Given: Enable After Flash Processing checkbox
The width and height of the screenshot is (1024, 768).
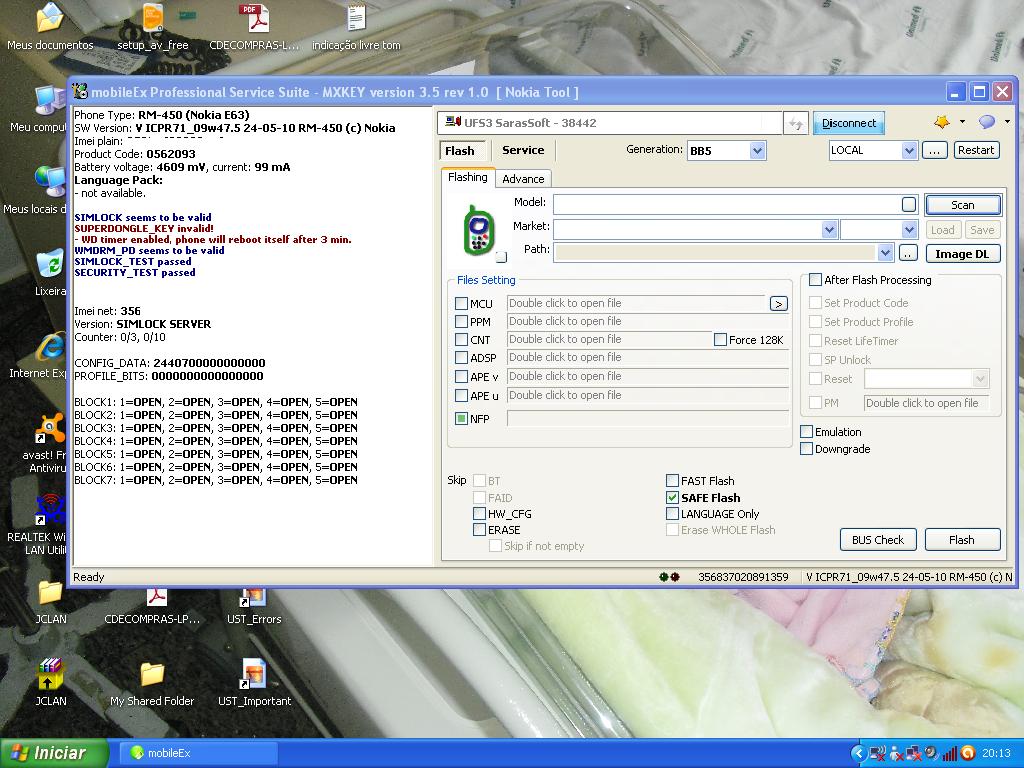Looking at the screenshot, I should [815, 280].
